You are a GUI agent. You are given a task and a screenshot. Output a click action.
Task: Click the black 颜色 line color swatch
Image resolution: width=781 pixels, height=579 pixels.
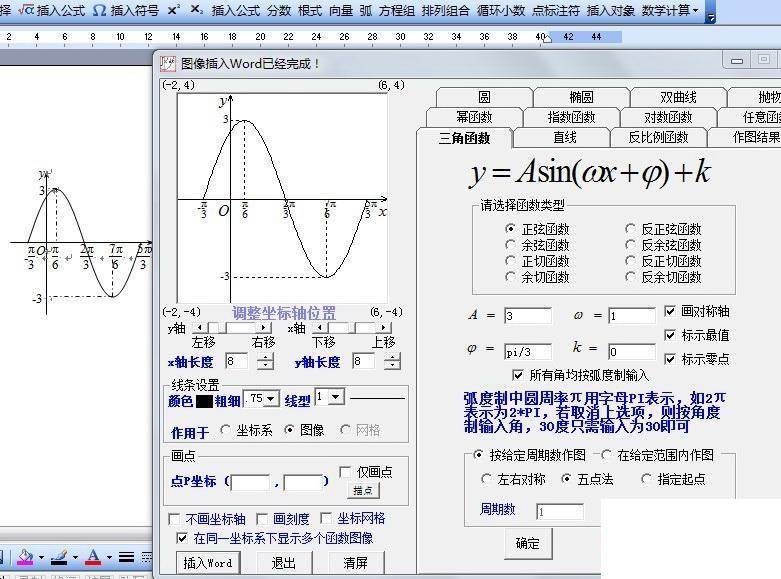pyautogui.click(x=204, y=401)
